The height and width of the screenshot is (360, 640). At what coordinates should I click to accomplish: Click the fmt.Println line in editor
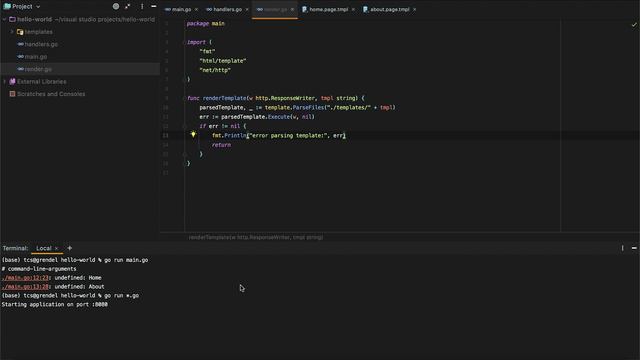click(x=279, y=136)
